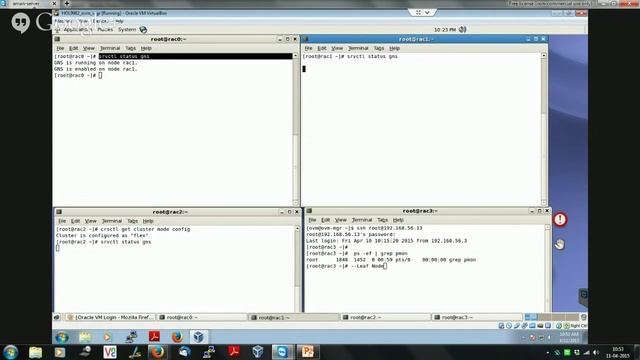Switch to root@rac0 in GNOME window list
This screenshot has width=640, height=360.
coord(202,317)
